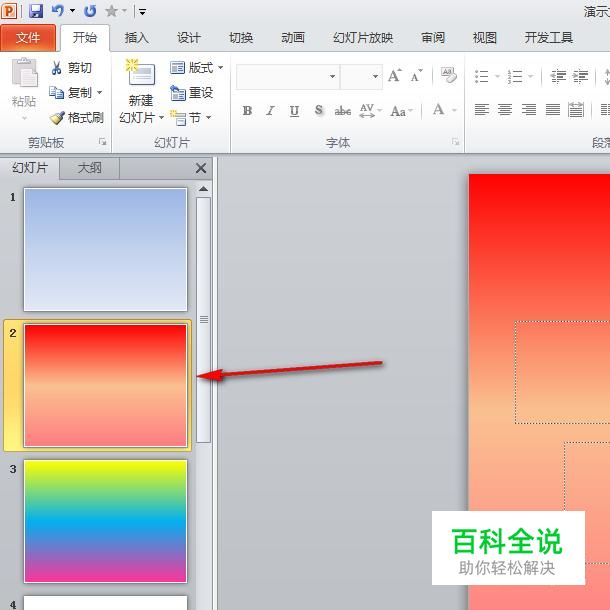Toggle text Shadow (S) formatting
This screenshot has width=610, height=610.
pyautogui.click(x=319, y=111)
